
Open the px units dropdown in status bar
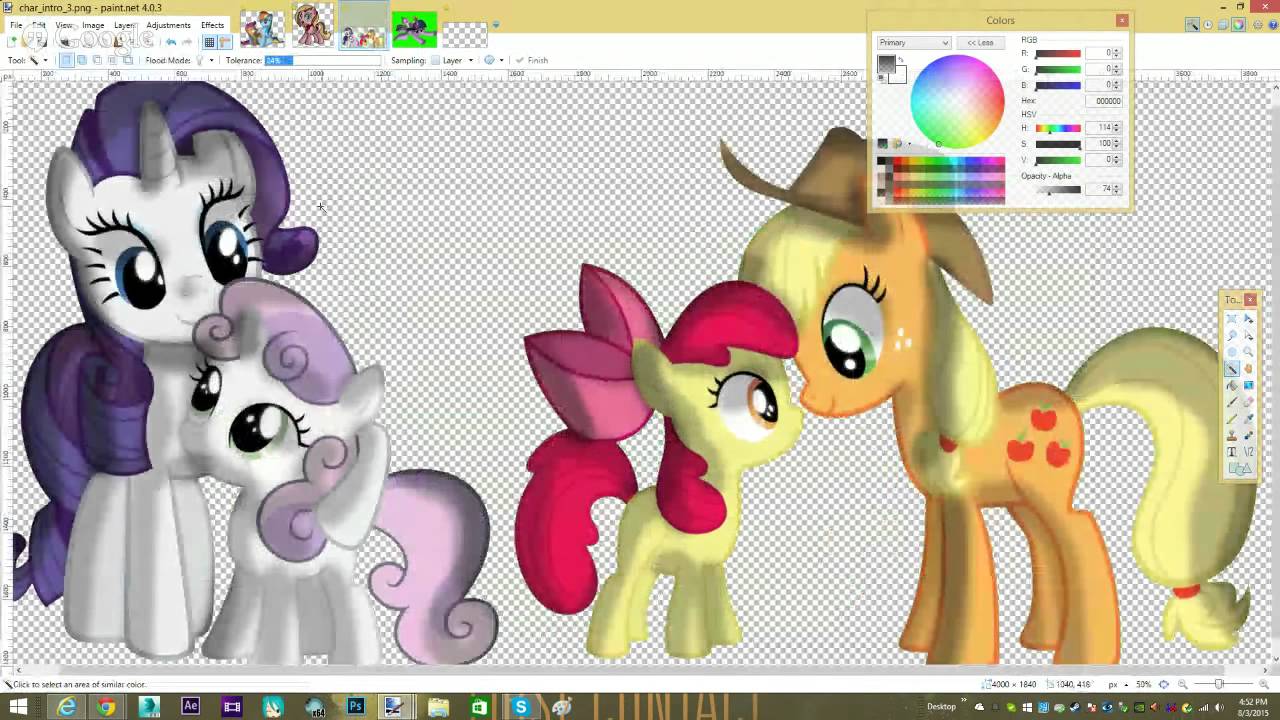tap(1118, 685)
